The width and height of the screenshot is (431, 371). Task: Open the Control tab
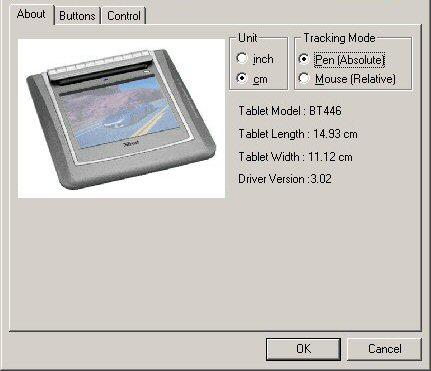(x=124, y=16)
